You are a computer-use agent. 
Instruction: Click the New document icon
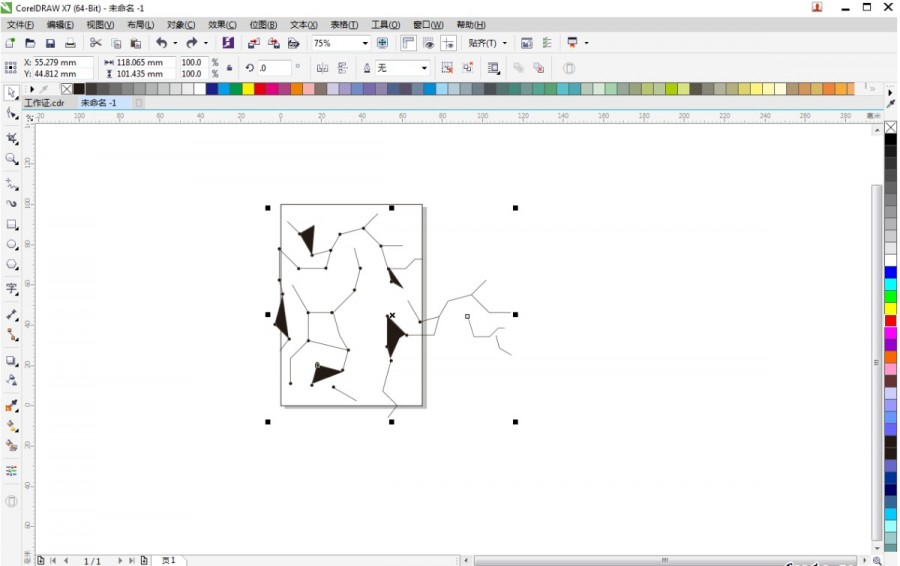click(x=10, y=43)
